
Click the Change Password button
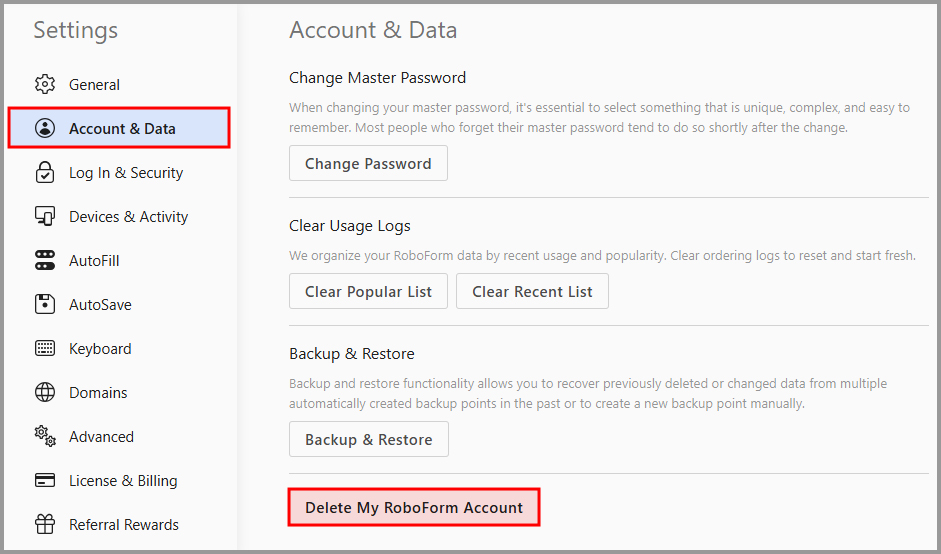pyautogui.click(x=368, y=163)
